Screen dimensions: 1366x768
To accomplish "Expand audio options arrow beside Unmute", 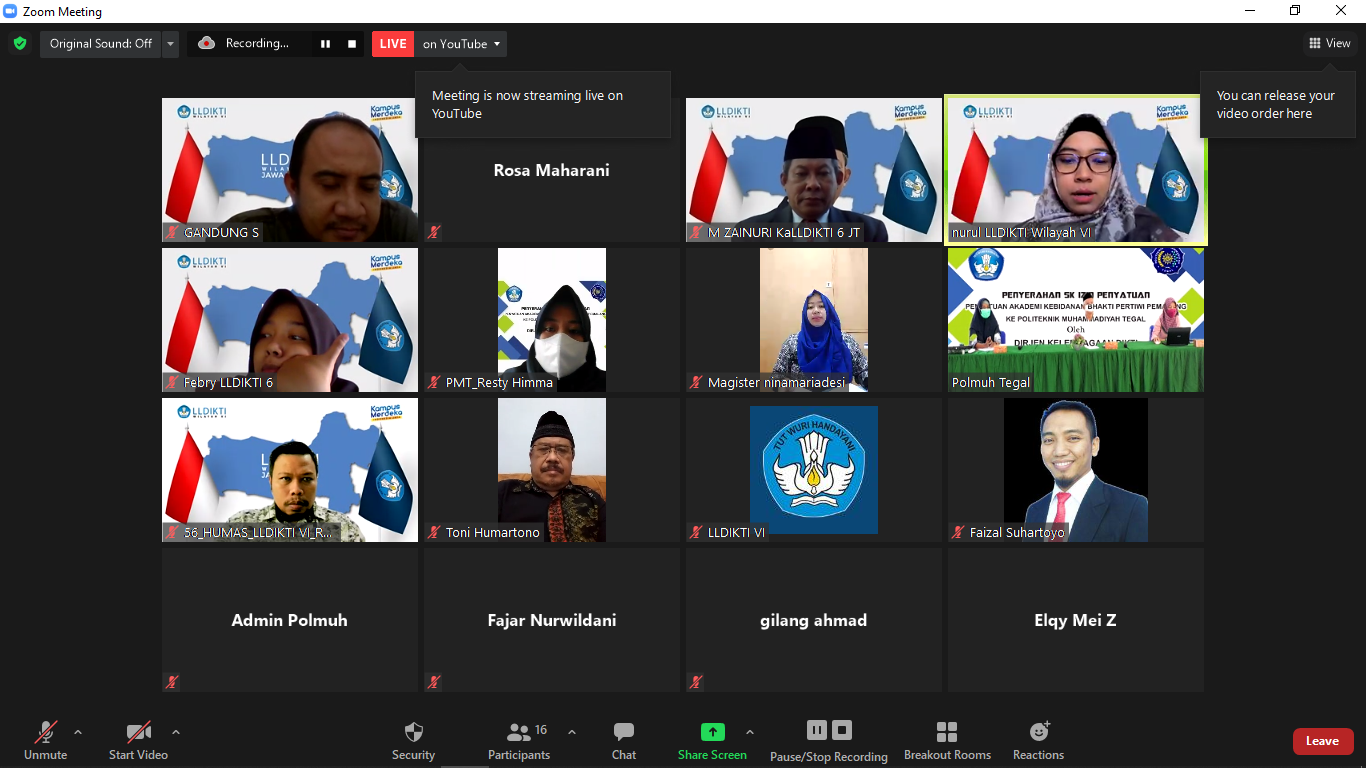I will [78, 732].
